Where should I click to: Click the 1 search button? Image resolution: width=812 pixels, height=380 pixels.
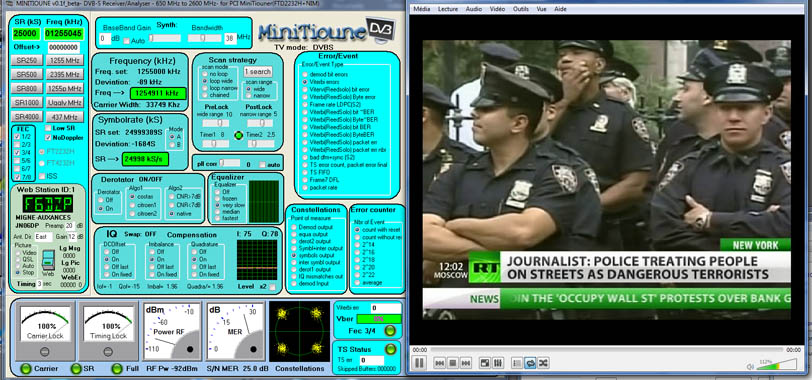(x=257, y=71)
